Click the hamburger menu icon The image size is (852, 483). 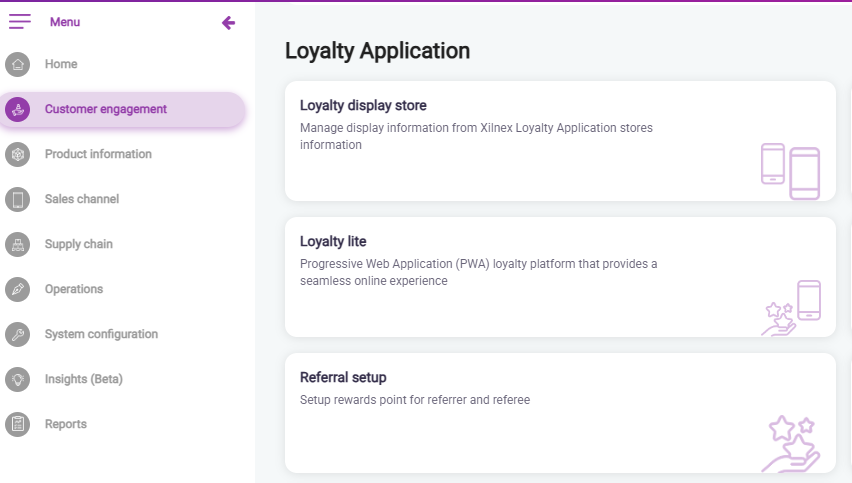[20, 22]
